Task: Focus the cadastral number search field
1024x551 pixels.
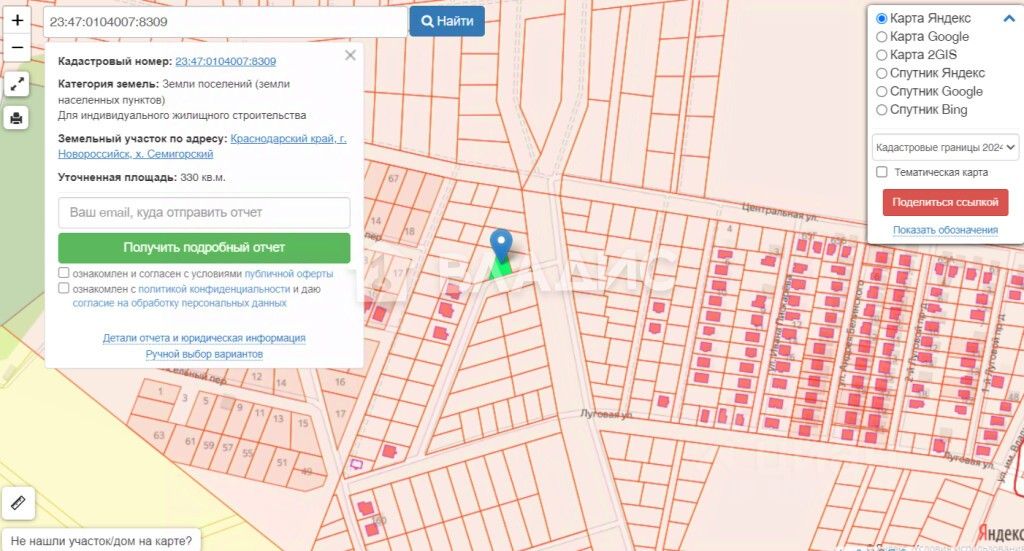Action: click(x=225, y=22)
